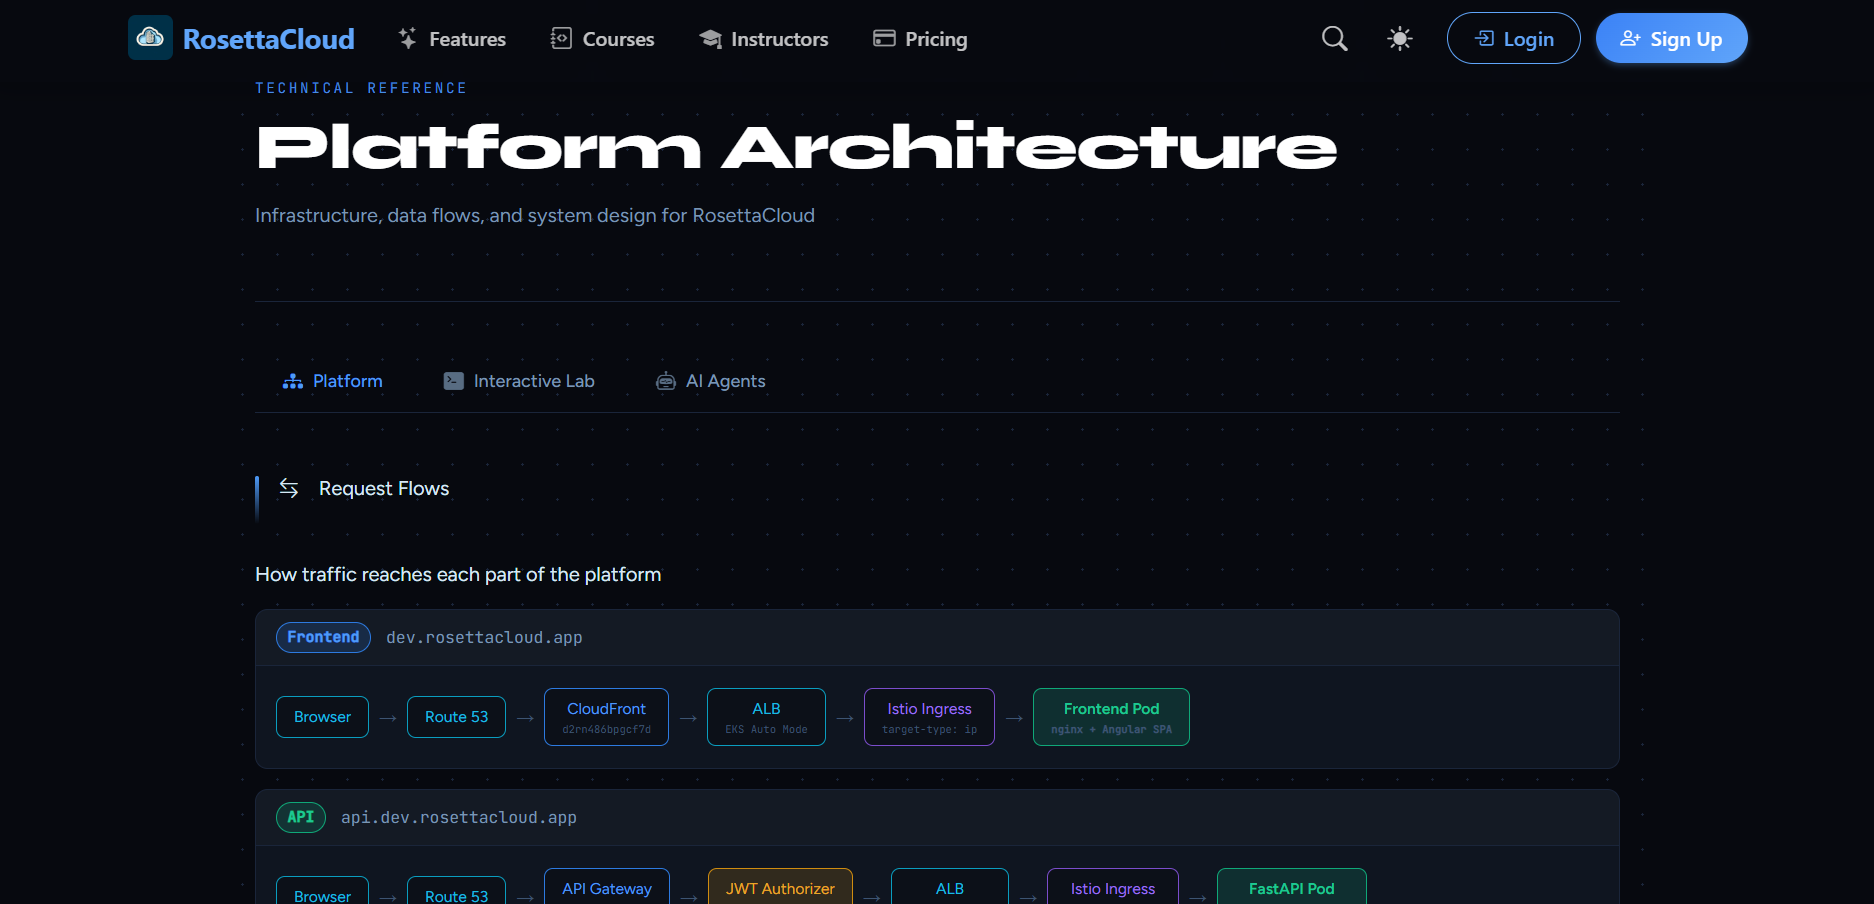Click the Sign Up button

pyautogui.click(x=1672, y=39)
